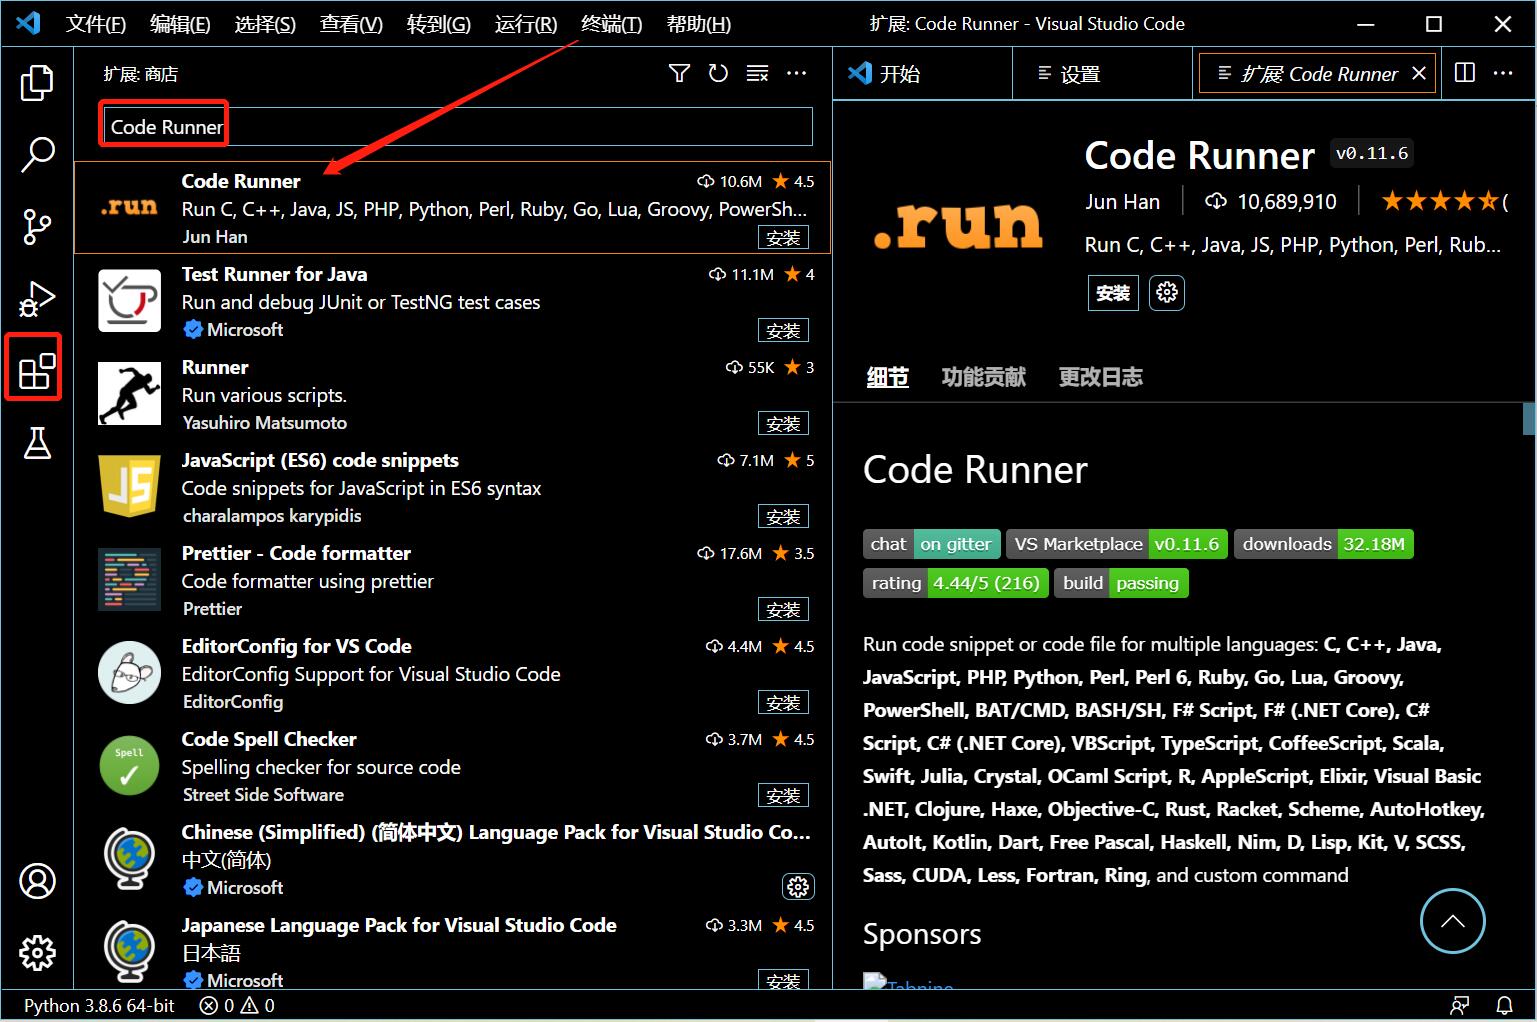Click the VS Code logo in title bar
The height and width of the screenshot is (1022, 1537).
[x=28, y=23]
